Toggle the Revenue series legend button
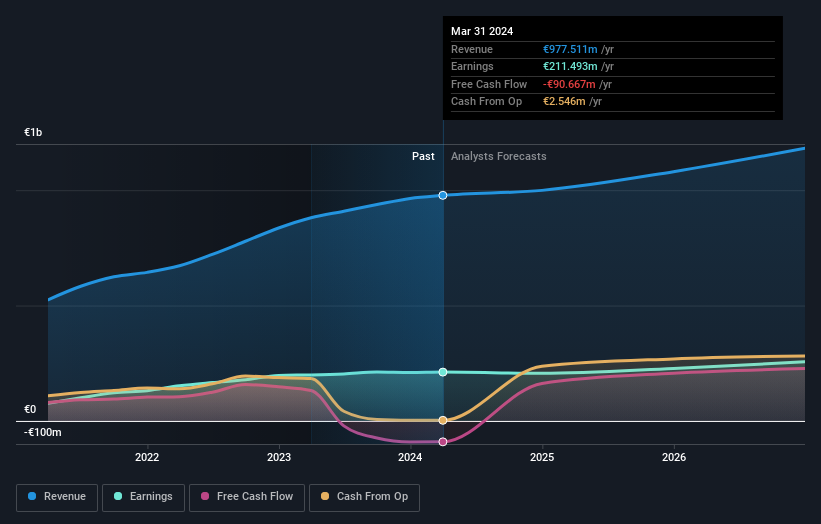 (x=57, y=497)
